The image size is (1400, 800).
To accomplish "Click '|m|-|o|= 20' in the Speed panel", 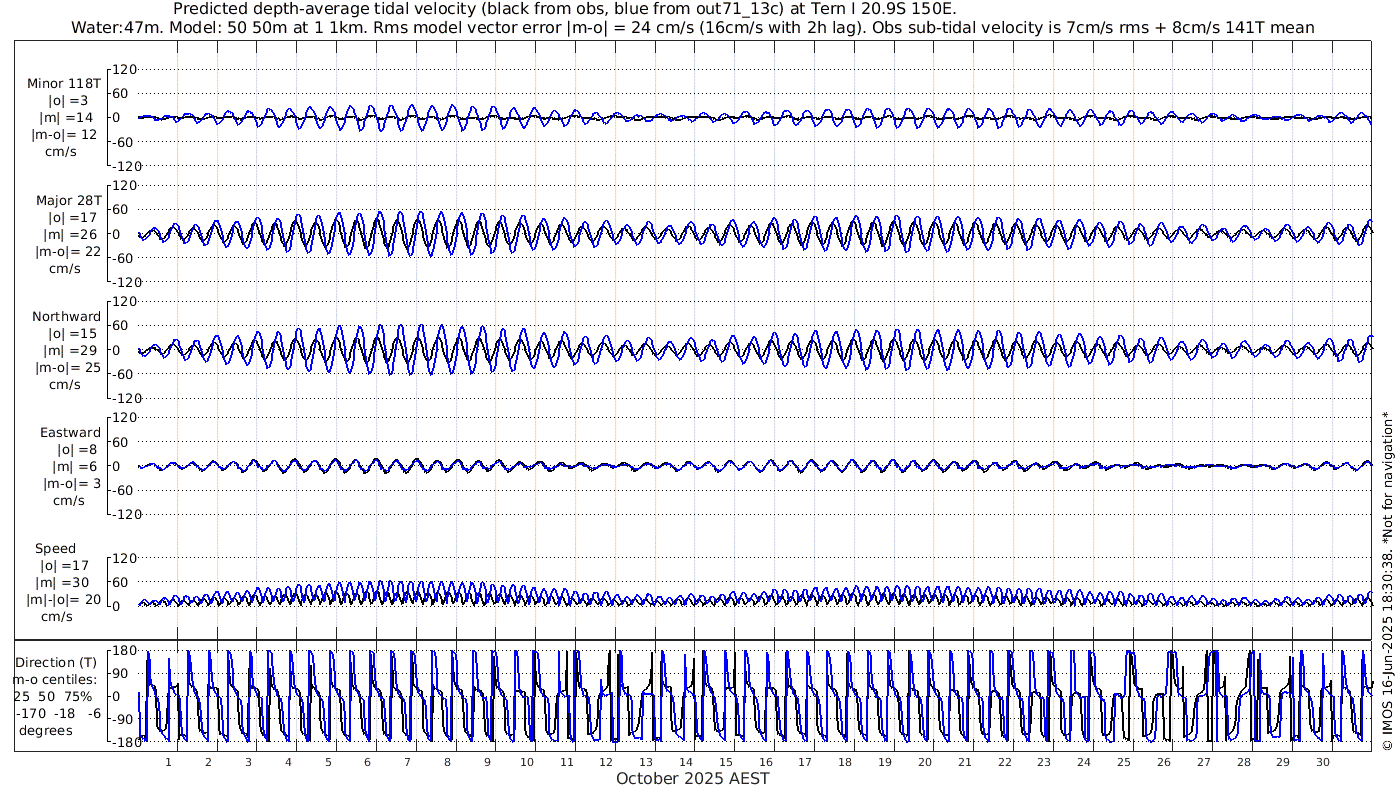I will pyautogui.click(x=64, y=600).
